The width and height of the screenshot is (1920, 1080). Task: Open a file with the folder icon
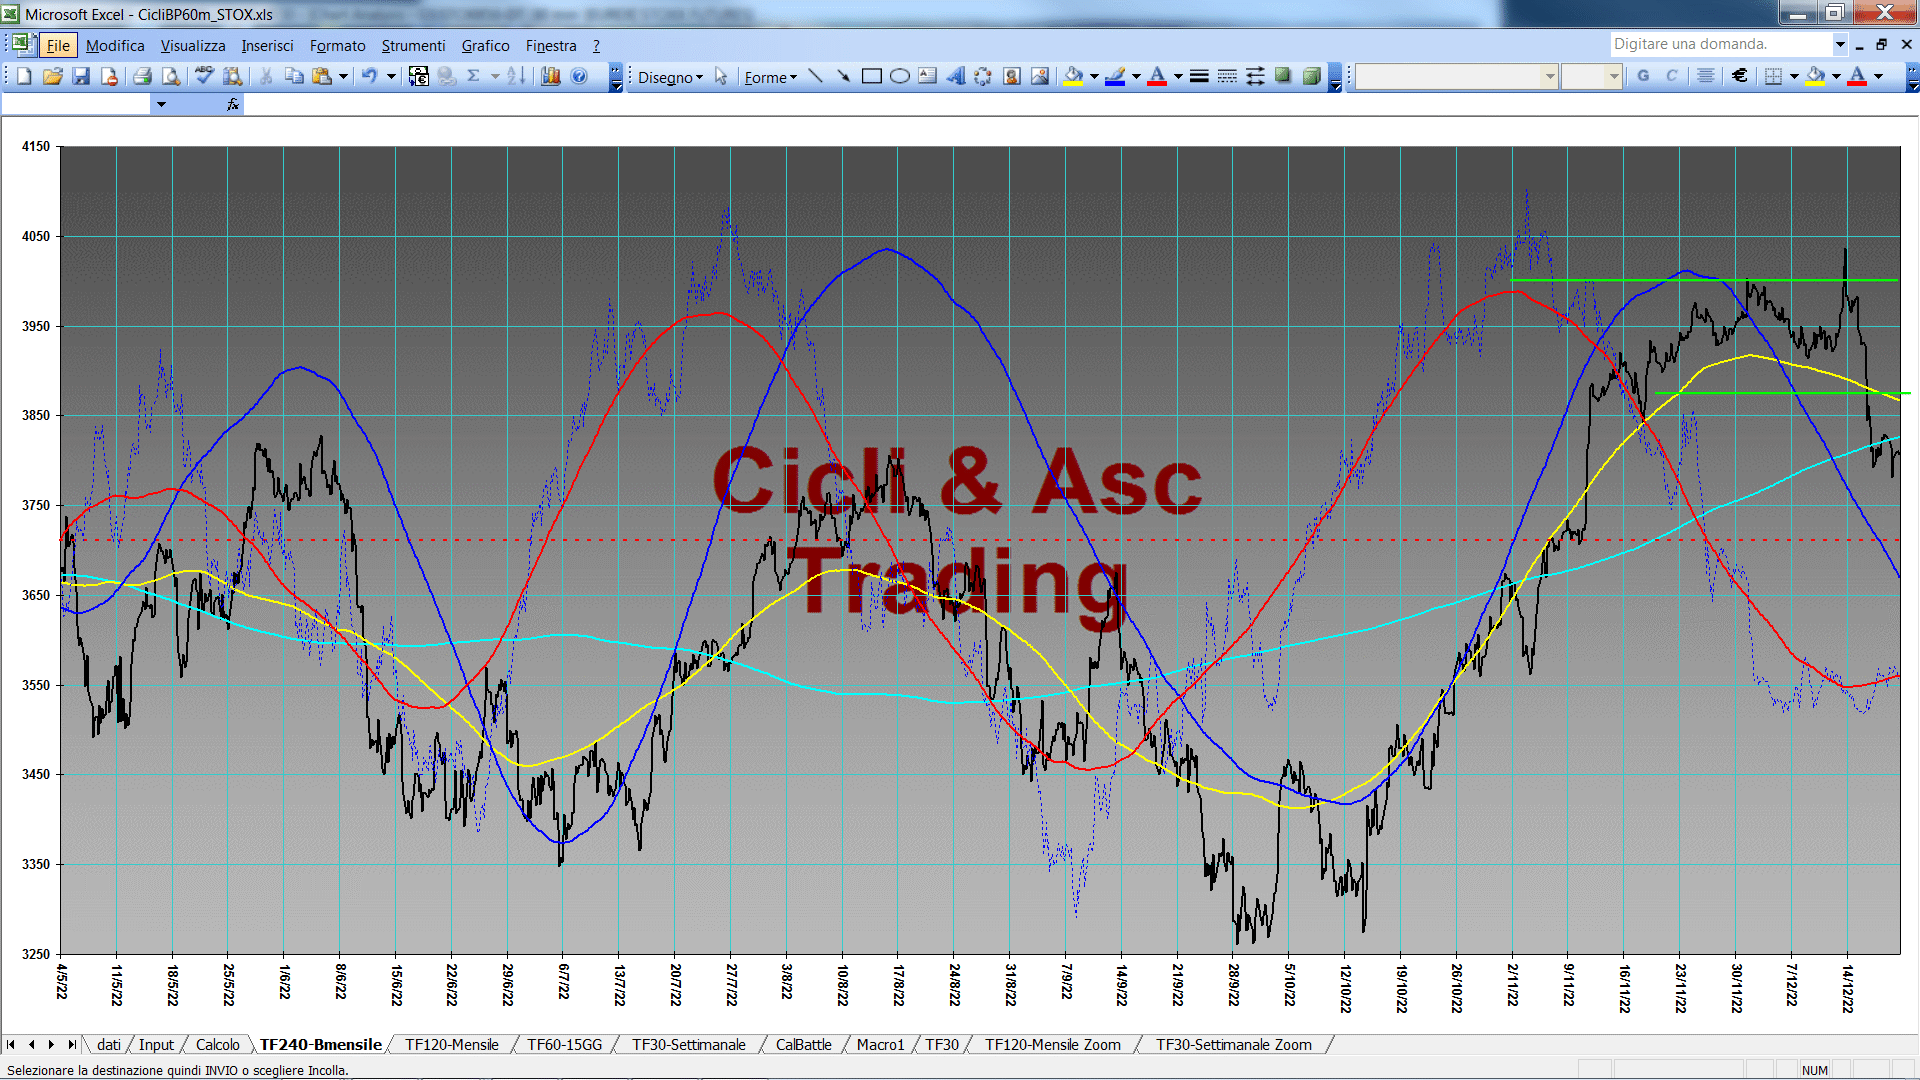pos(53,76)
